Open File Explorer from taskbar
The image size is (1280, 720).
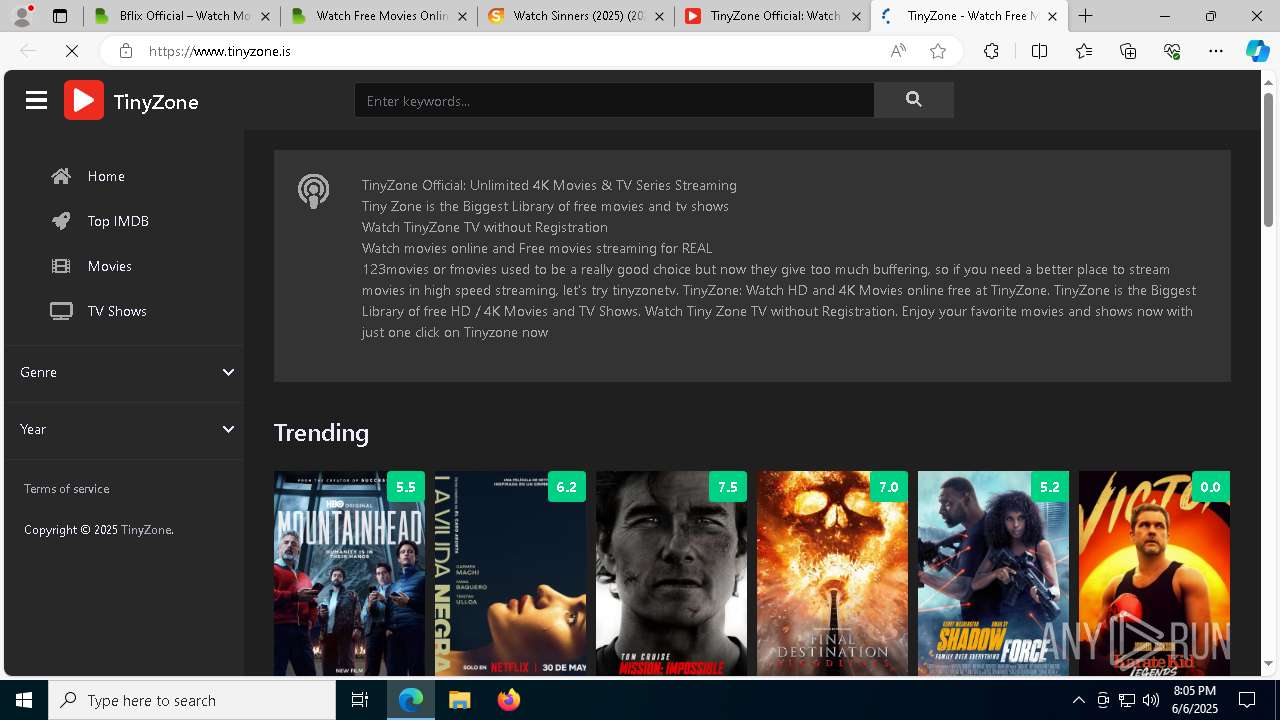pyautogui.click(x=459, y=700)
